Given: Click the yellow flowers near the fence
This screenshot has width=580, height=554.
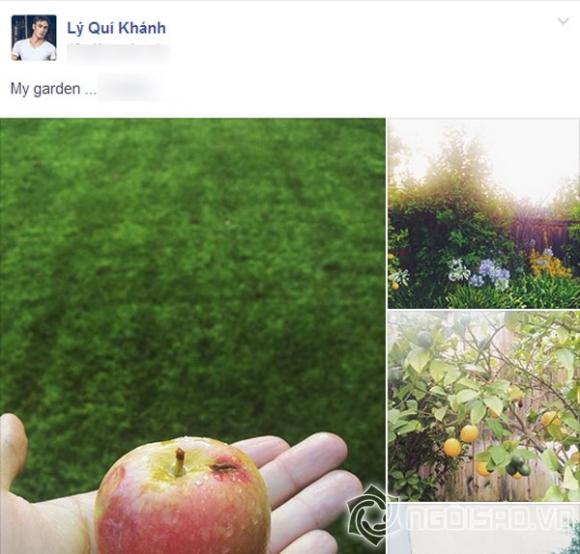Looking at the screenshot, I should click(x=550, y=263).
